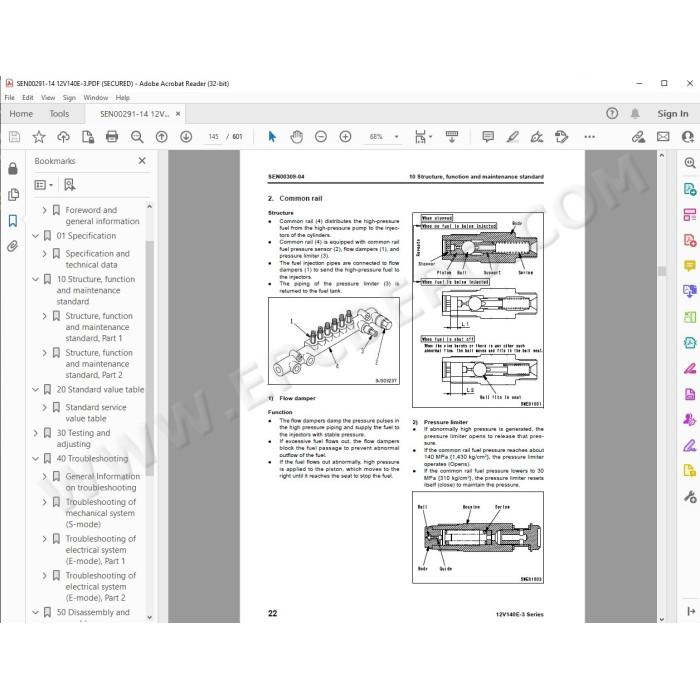Viewport: 700px width, 700px height.
Task: Close the SEN00291-14 document tab
Action: (178, 114)
